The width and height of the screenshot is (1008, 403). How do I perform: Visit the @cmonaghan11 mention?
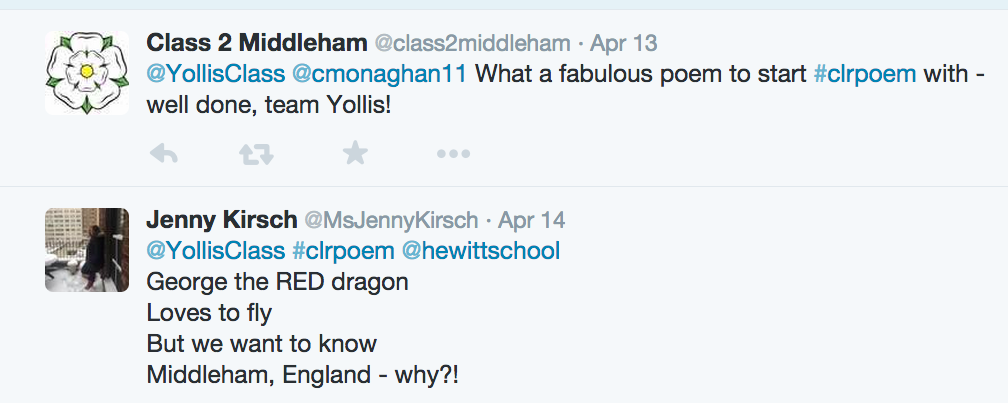379,74
